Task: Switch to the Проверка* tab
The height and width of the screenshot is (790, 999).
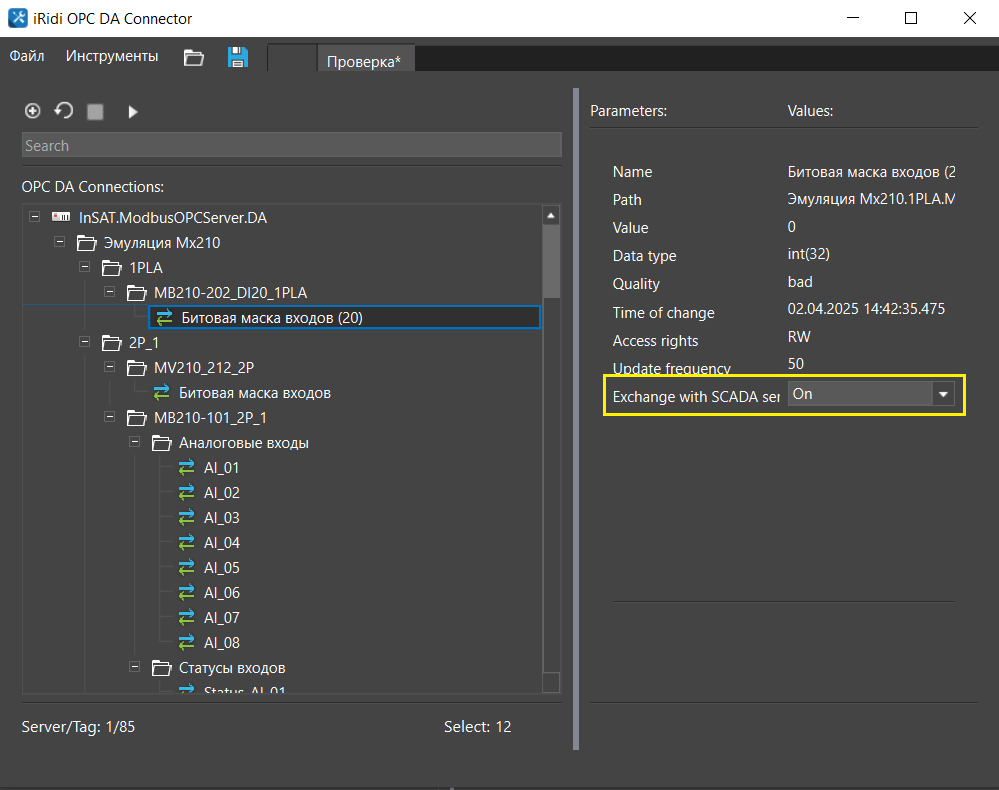Action: click(364, 61)
